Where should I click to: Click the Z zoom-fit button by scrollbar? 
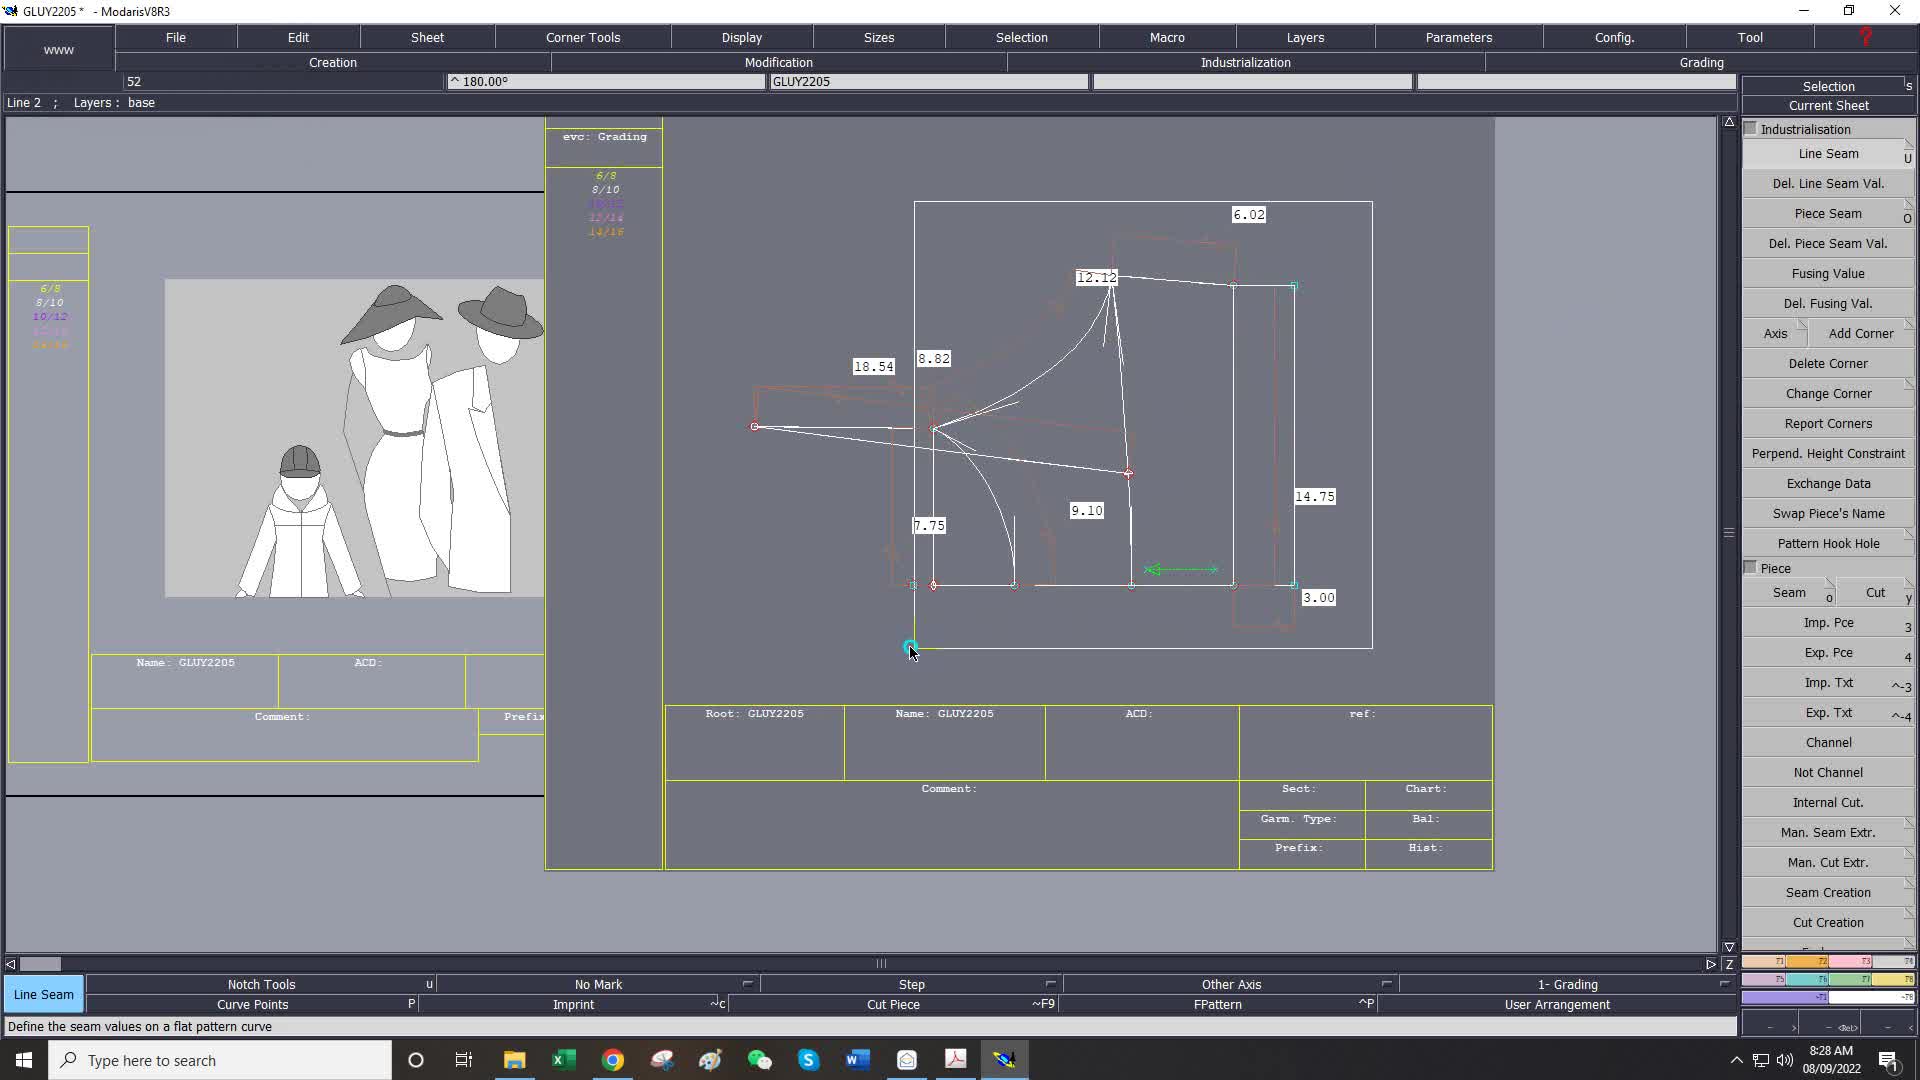coord(1729,964)
